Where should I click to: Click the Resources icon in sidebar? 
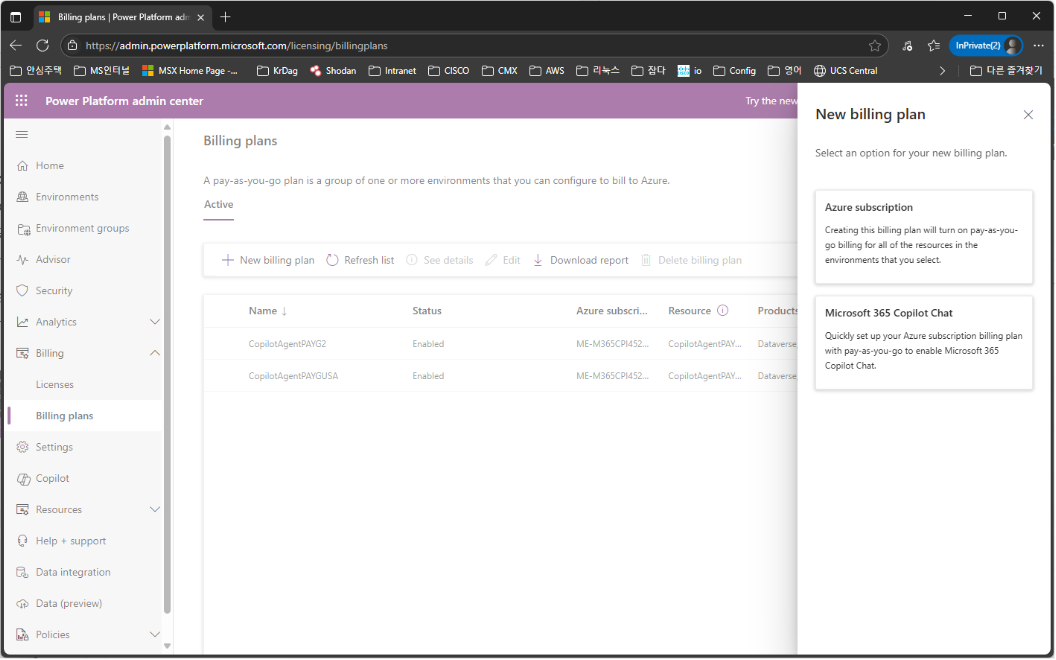(x=22, y=510)
